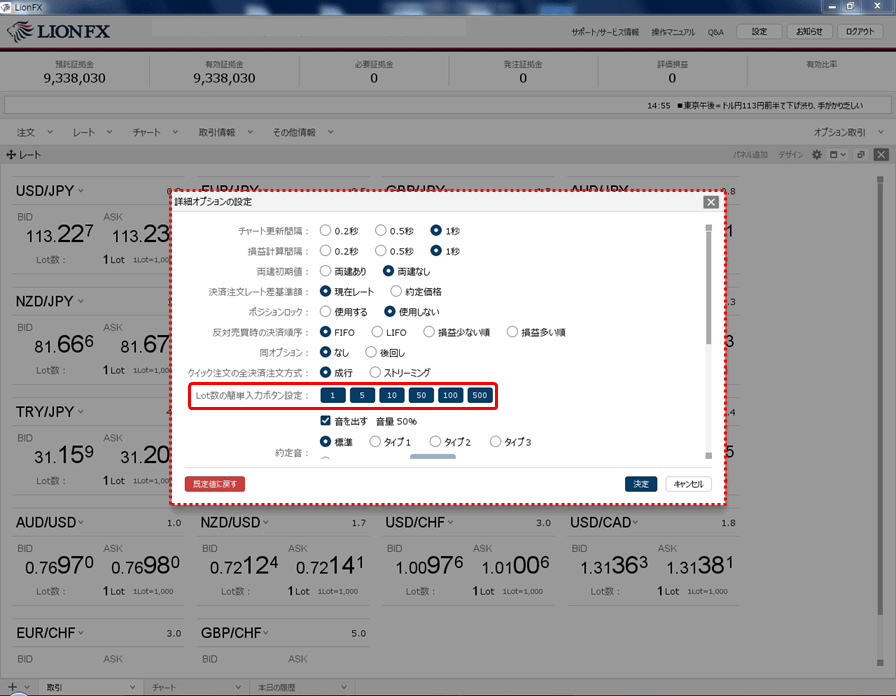Expand AUD/USD currency pair dropdown
This screenshot has height=696, width=896.
[81, 522]
